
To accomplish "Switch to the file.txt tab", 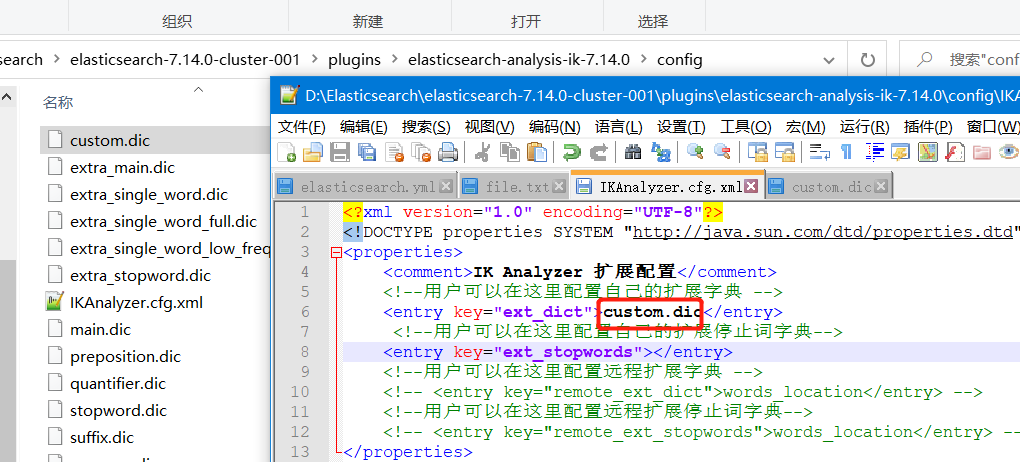I will (x=514, y=187).
